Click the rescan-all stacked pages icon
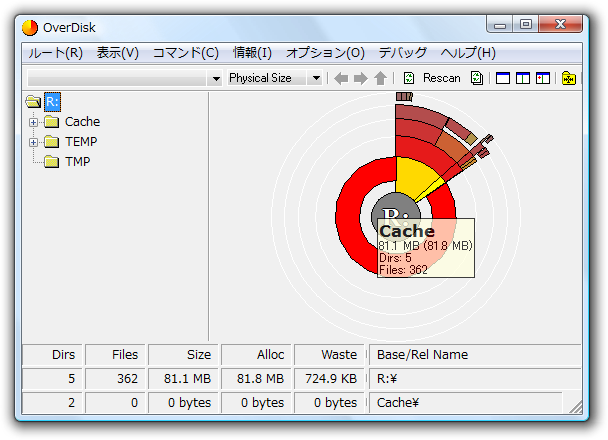 tap(477, 78)
